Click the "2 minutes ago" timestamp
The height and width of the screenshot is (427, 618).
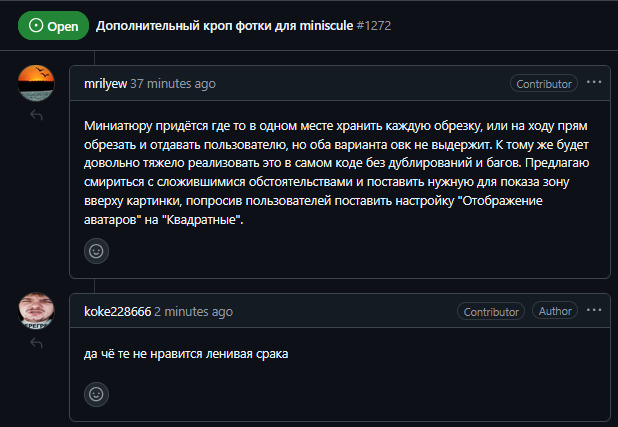click(194, 312)
